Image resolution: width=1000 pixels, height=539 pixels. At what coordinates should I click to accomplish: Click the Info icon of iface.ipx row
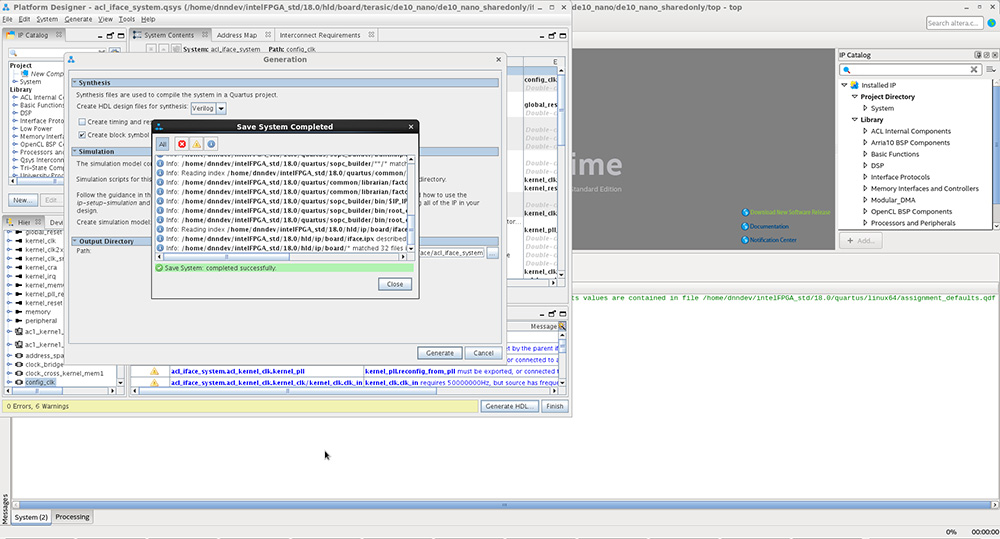click(160, 239)
